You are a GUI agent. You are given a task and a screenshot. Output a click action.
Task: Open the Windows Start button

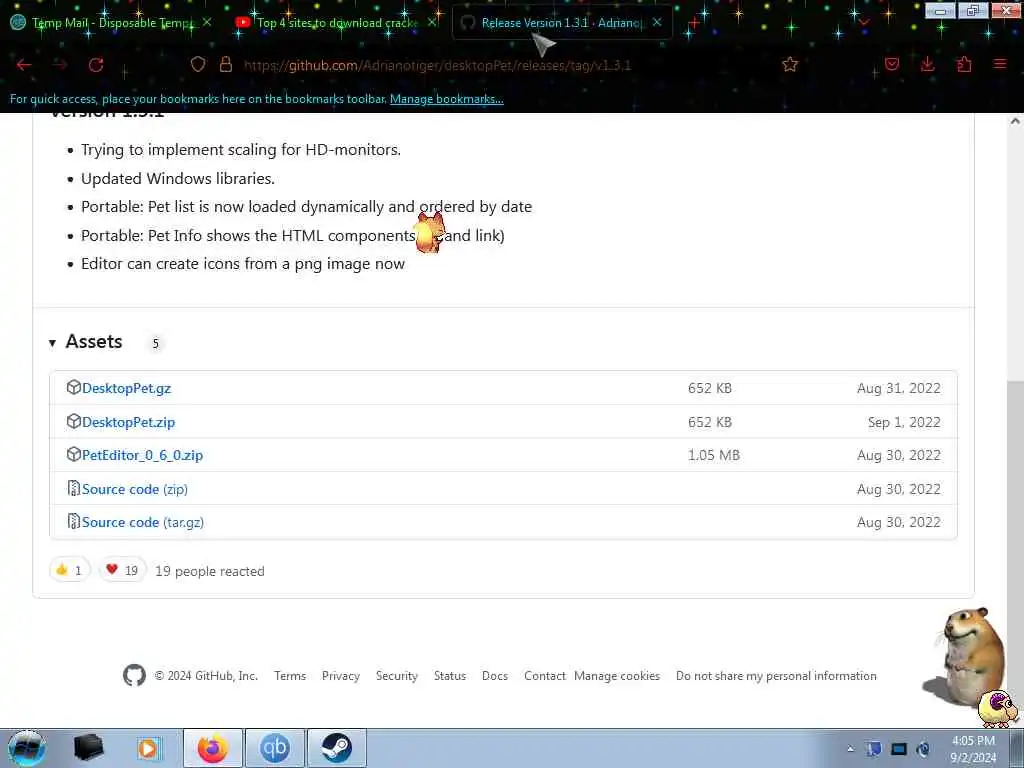click(27, 748)
